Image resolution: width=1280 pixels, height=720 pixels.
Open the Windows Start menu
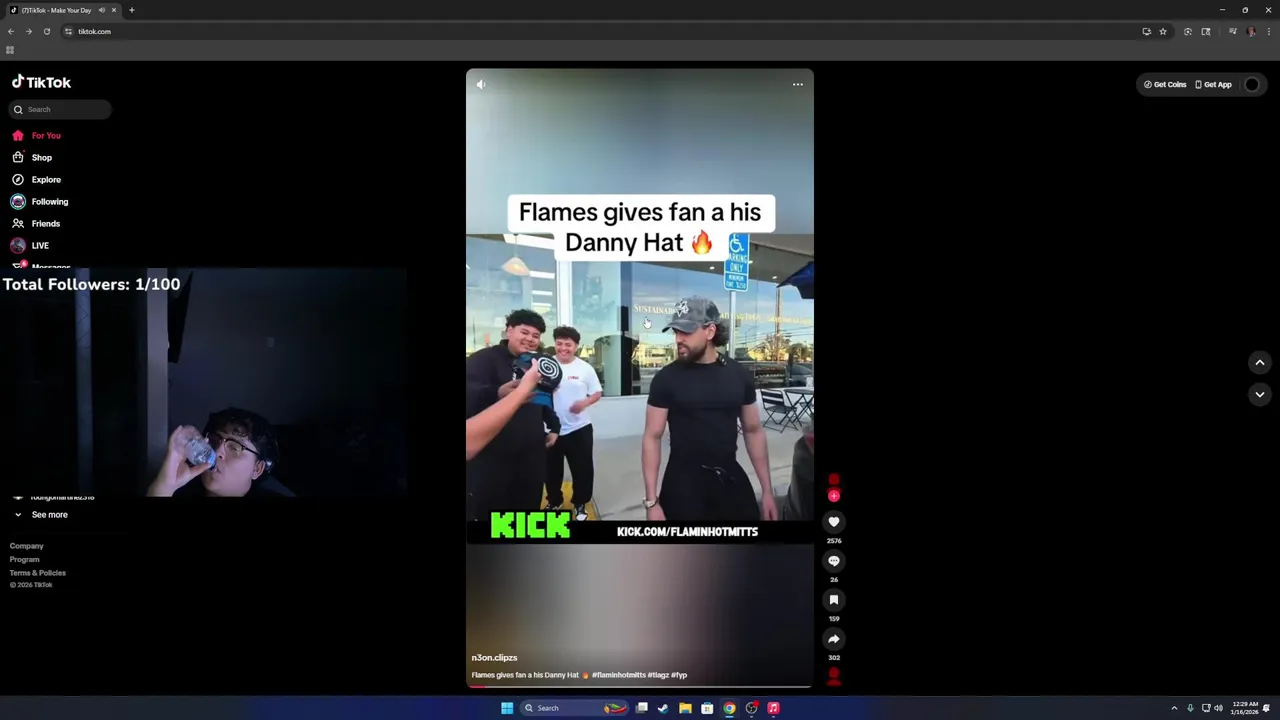507,708
